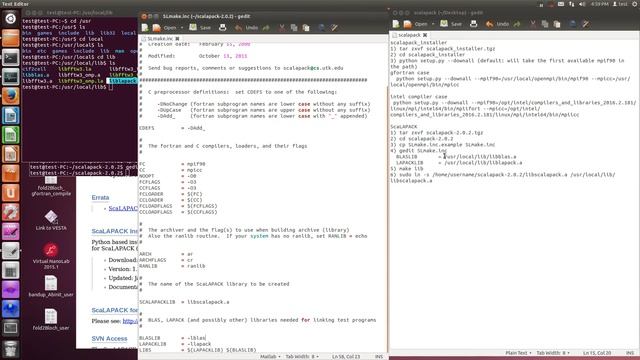Click terminal prompt at /usr/local/lib$
640x360 pixels.
(x=64, y=87)
